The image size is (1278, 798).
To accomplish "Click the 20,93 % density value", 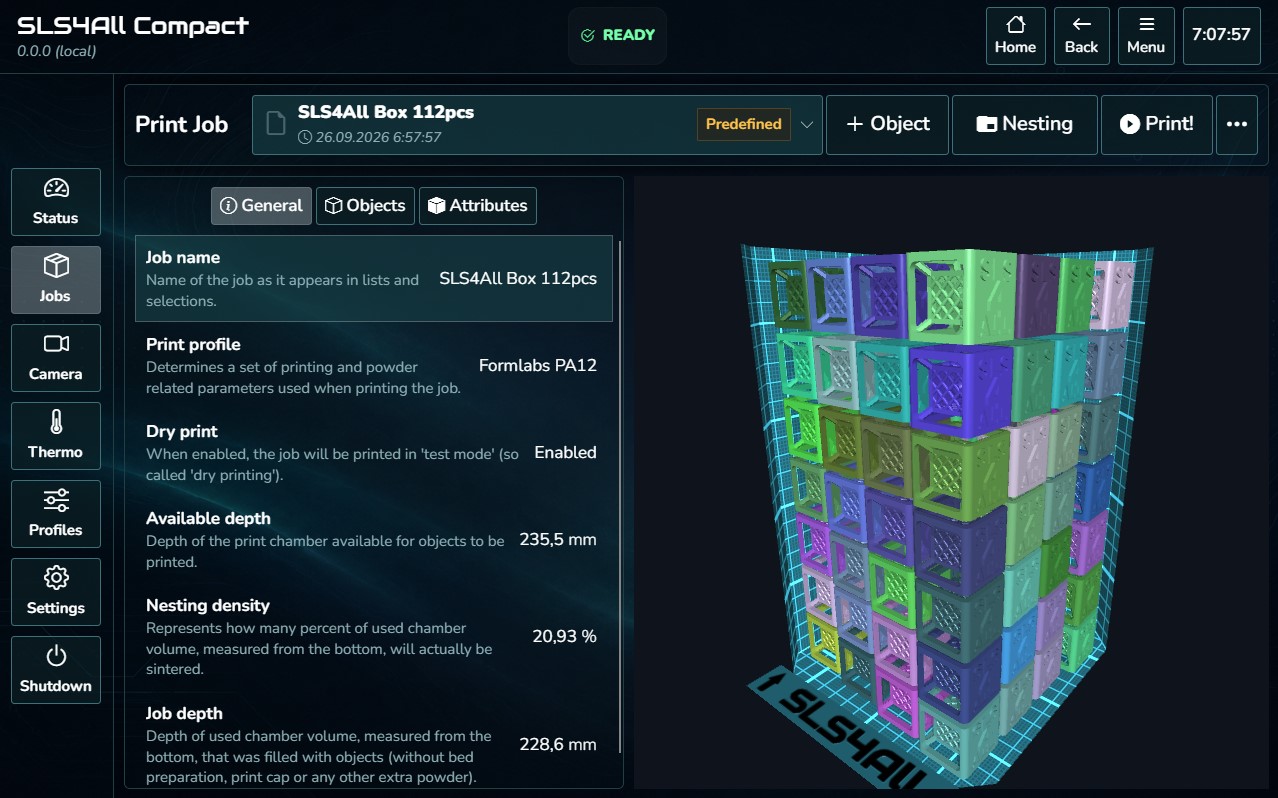I will point(565,637).
